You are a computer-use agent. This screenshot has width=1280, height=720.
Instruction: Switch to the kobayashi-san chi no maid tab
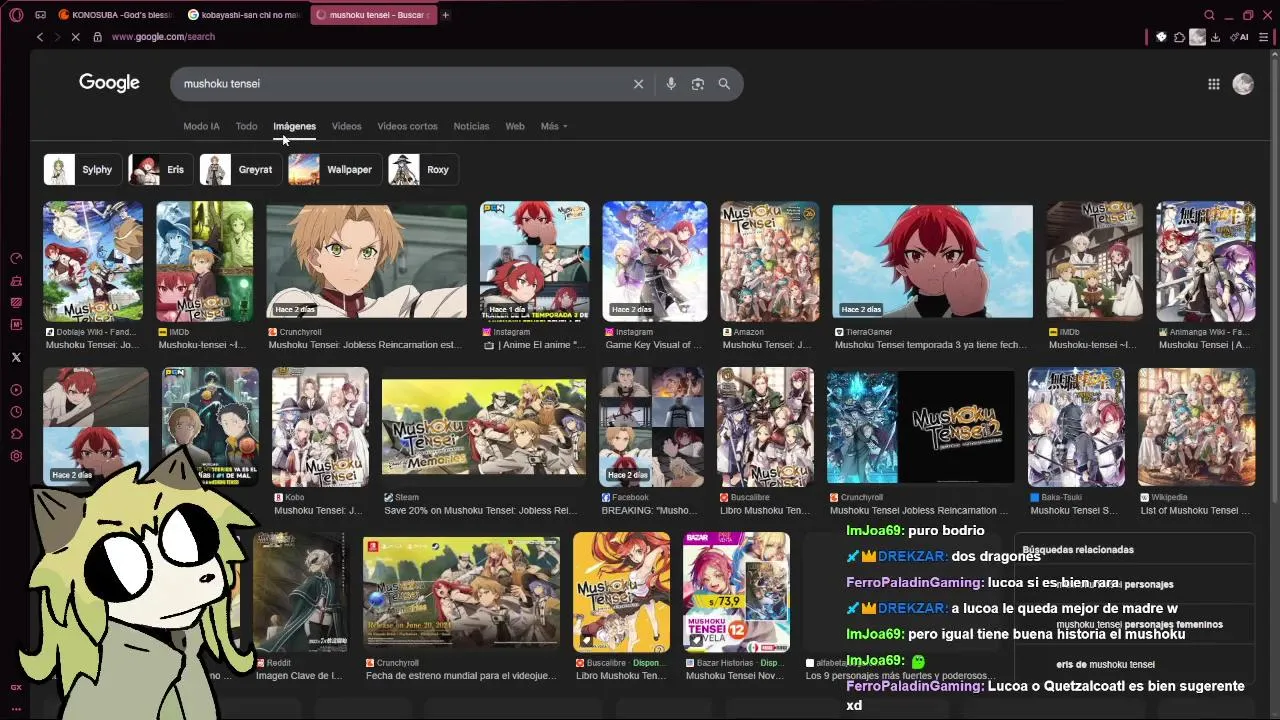pyautogui.click(x=244, y=15)
